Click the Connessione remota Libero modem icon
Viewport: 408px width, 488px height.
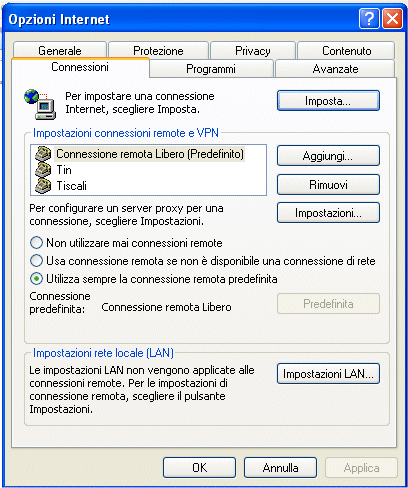(x=43, y=154)
